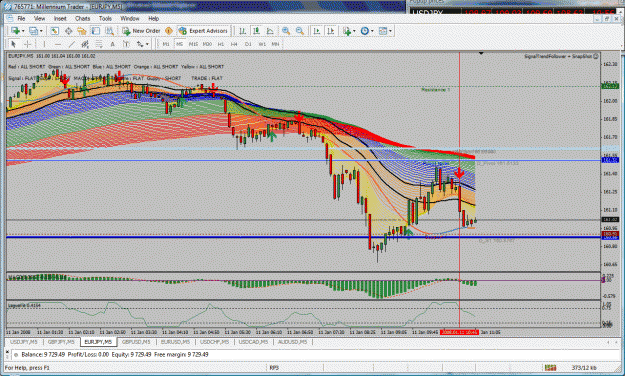
Task: Expand the New Chart dropdown arrow
Action: 23,31
